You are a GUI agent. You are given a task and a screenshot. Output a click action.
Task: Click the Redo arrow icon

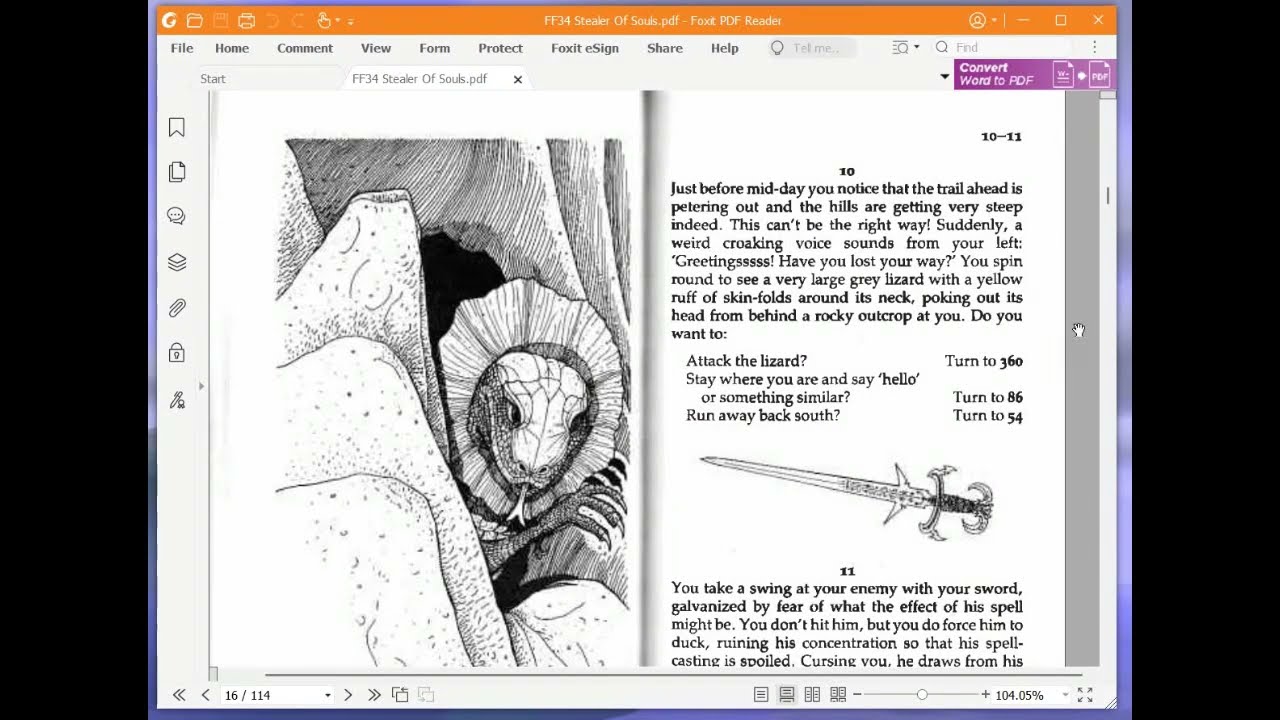pyautogui.click(x=297, y=20)
